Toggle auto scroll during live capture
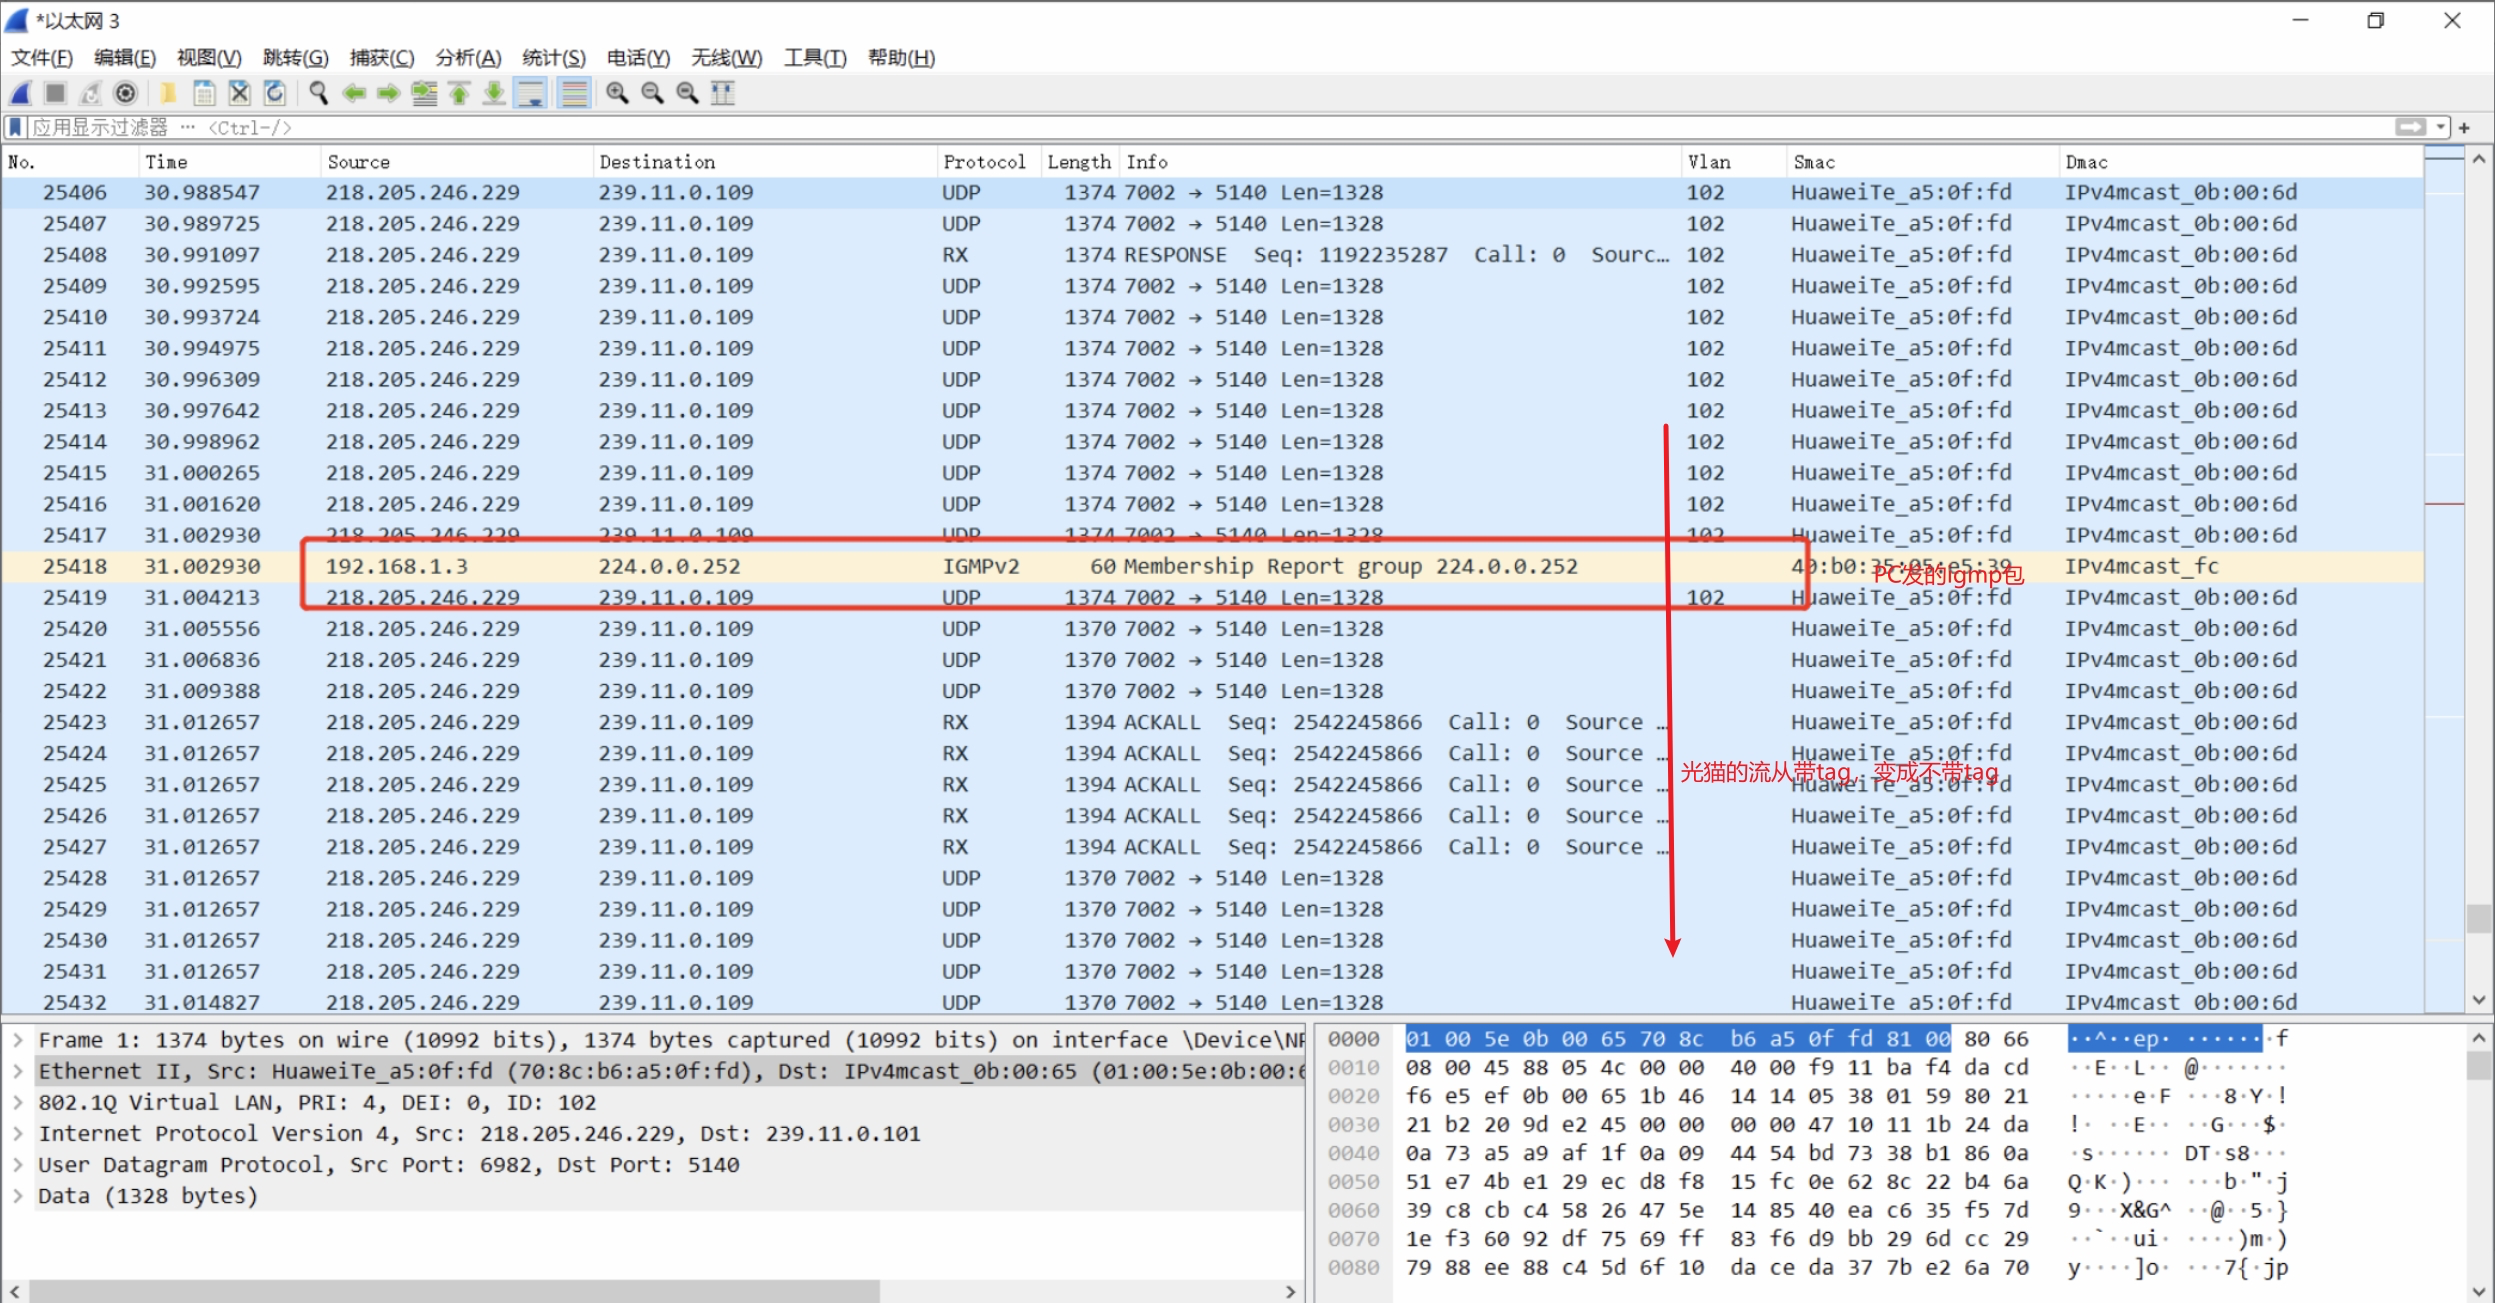The width and height of the screenshot is (2495, 1303). pyautogui.click(x=530, y=94)
